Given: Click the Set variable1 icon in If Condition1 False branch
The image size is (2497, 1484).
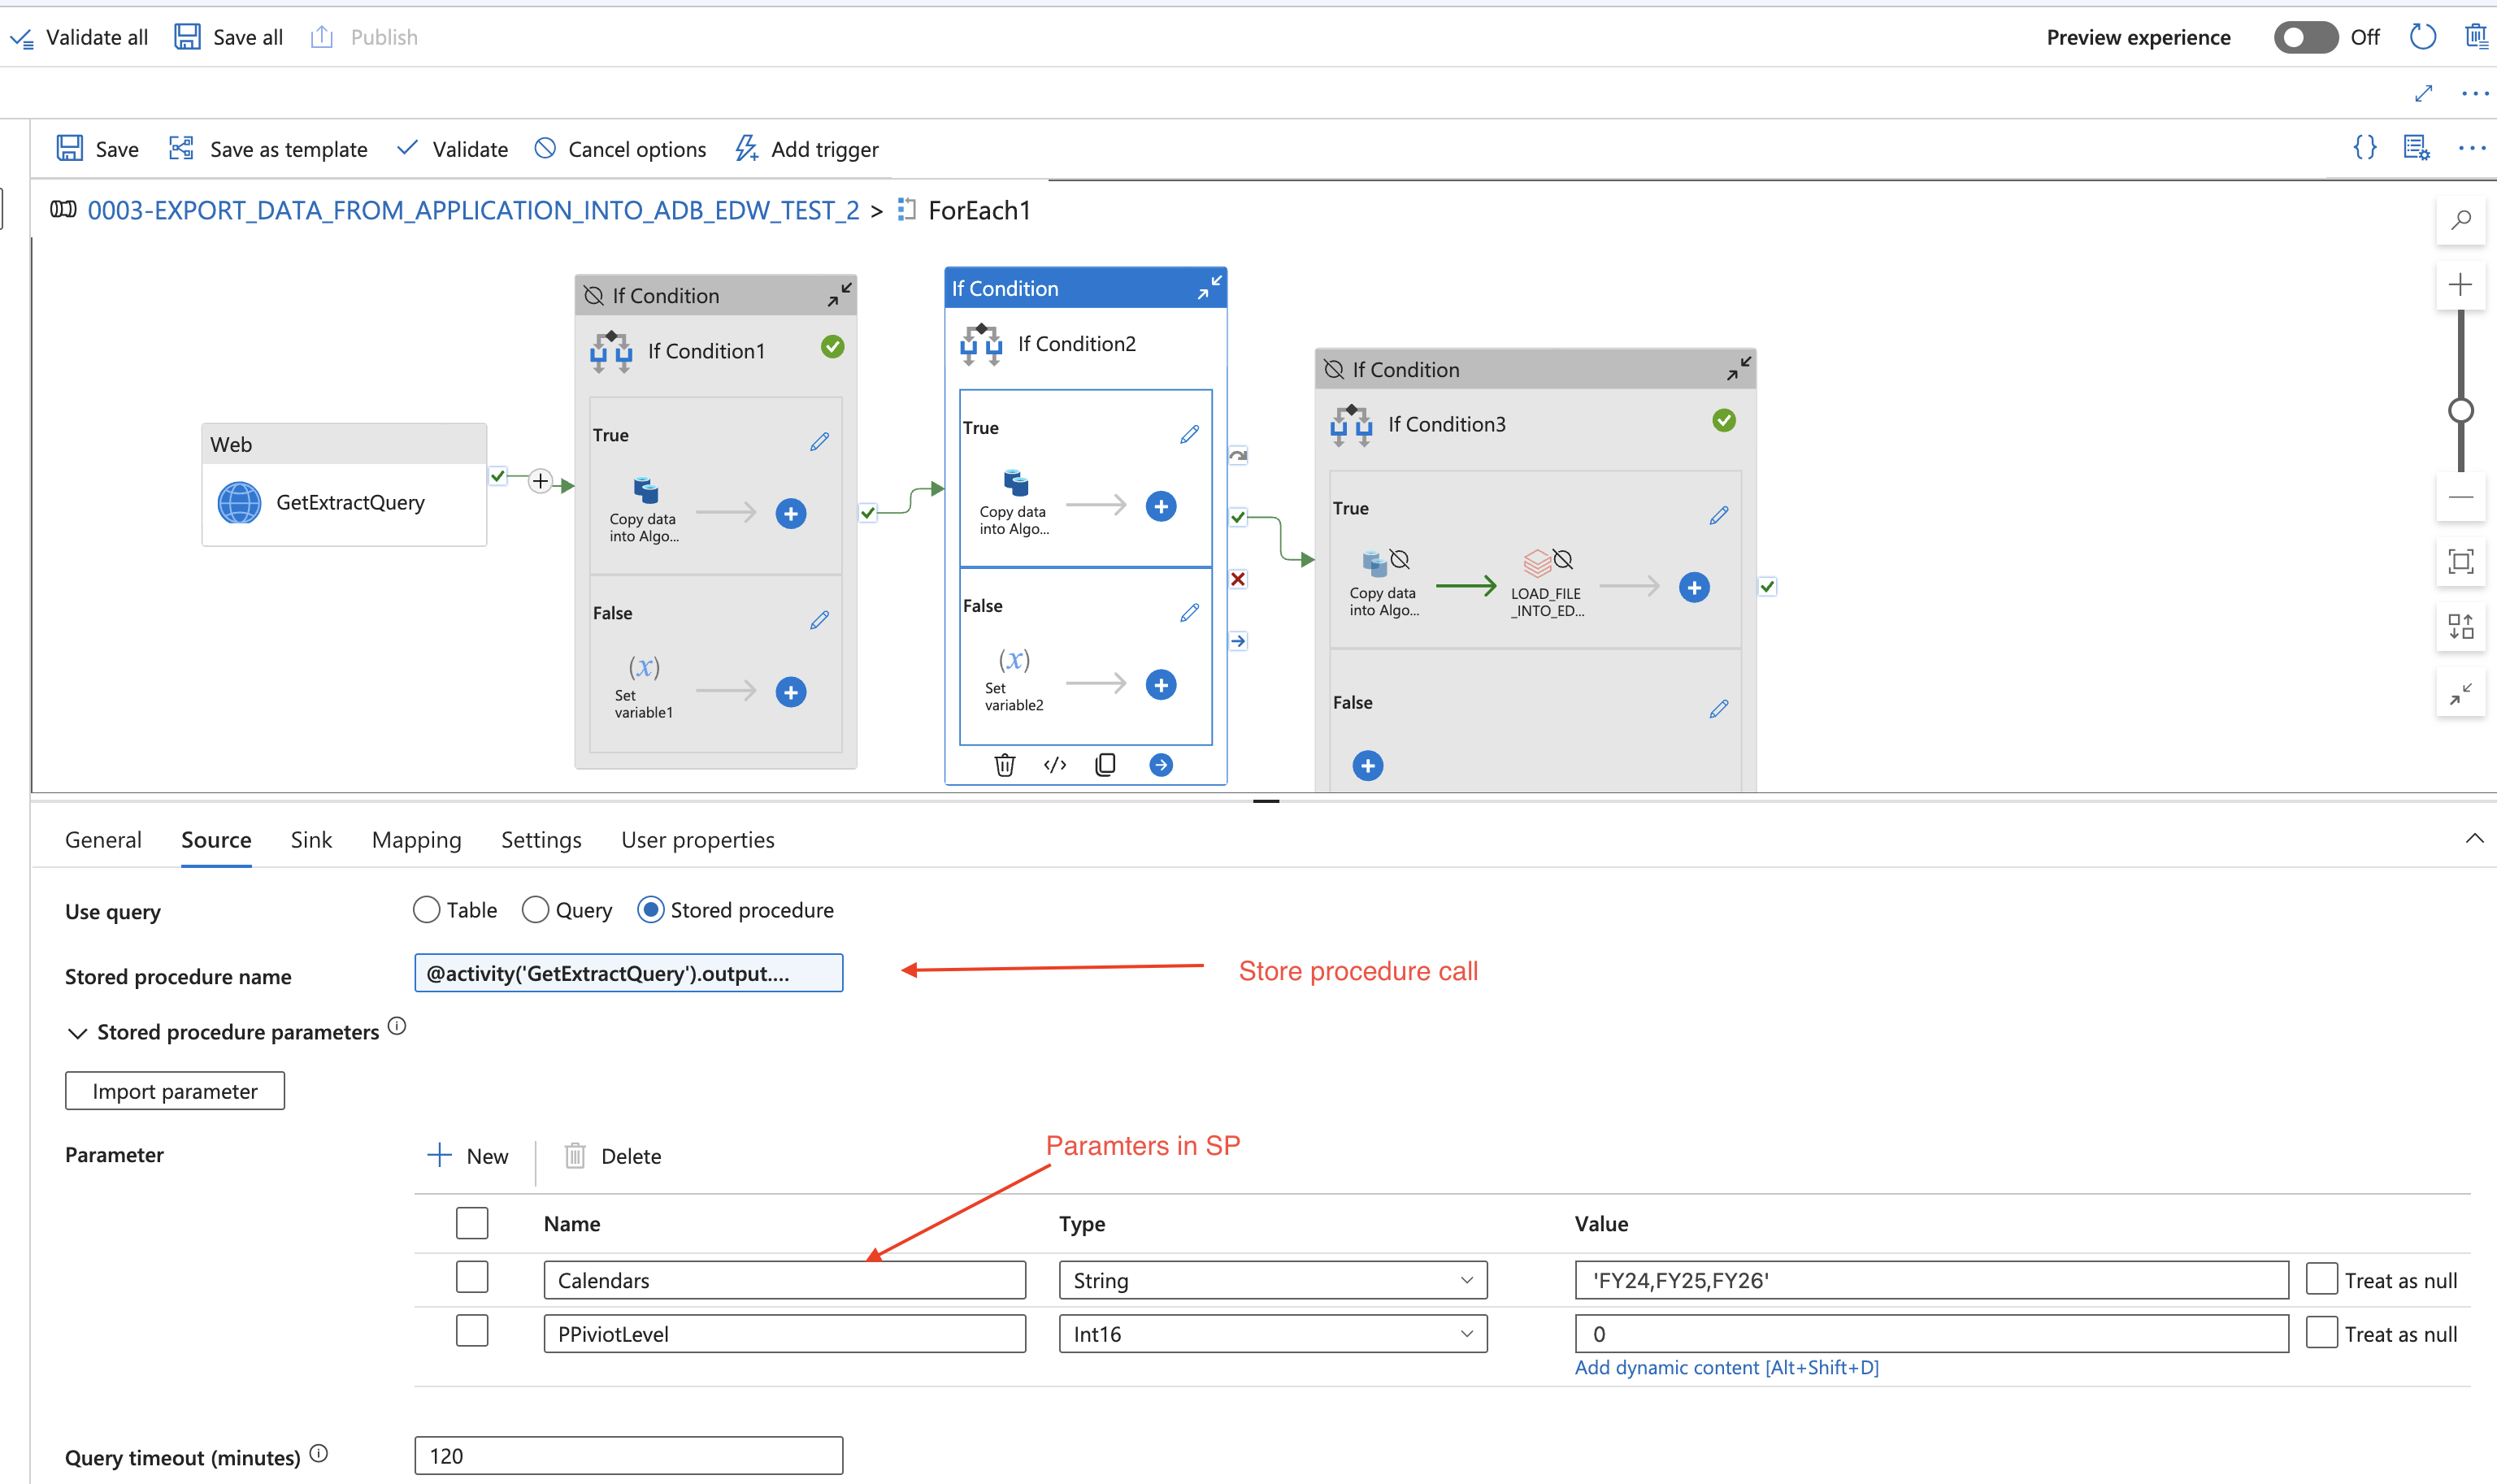Looking at the screenshot, I should 643,668.
